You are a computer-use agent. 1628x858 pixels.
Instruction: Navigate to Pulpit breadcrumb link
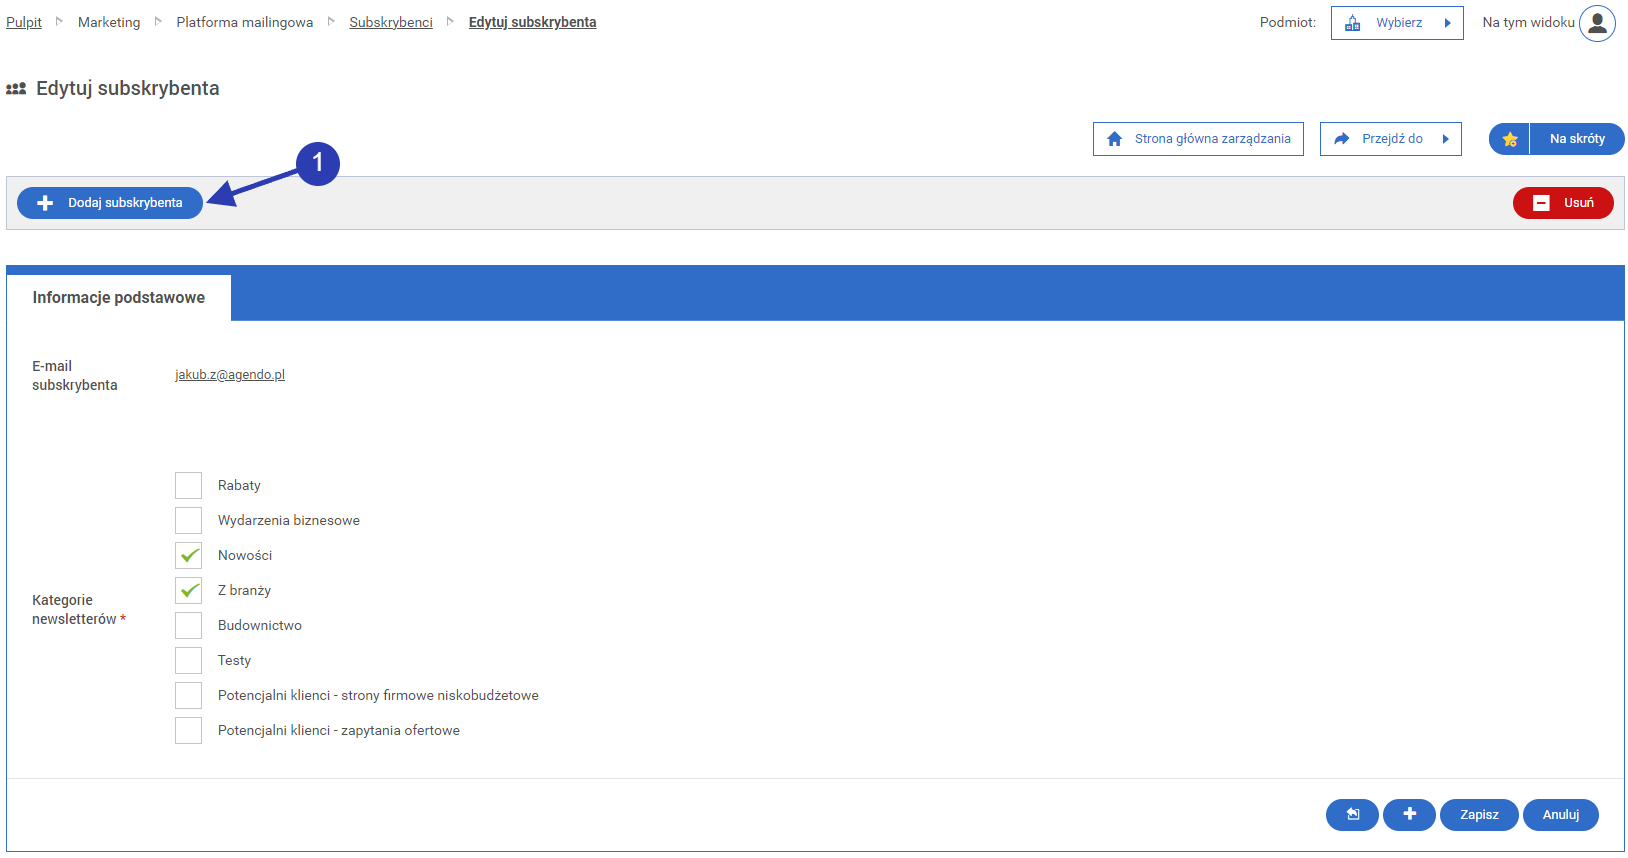point(24,22)
